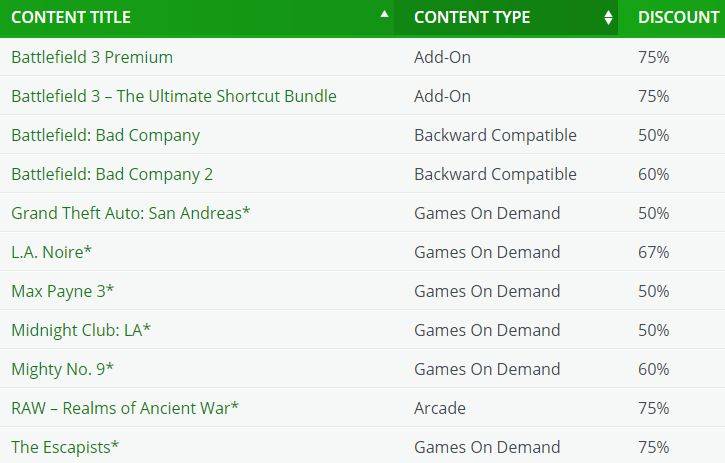Open RAW – Realms of Ancient War link
The width and height of the screenshot is (725, 463).
pyautogui.click(x=125, y=408)
